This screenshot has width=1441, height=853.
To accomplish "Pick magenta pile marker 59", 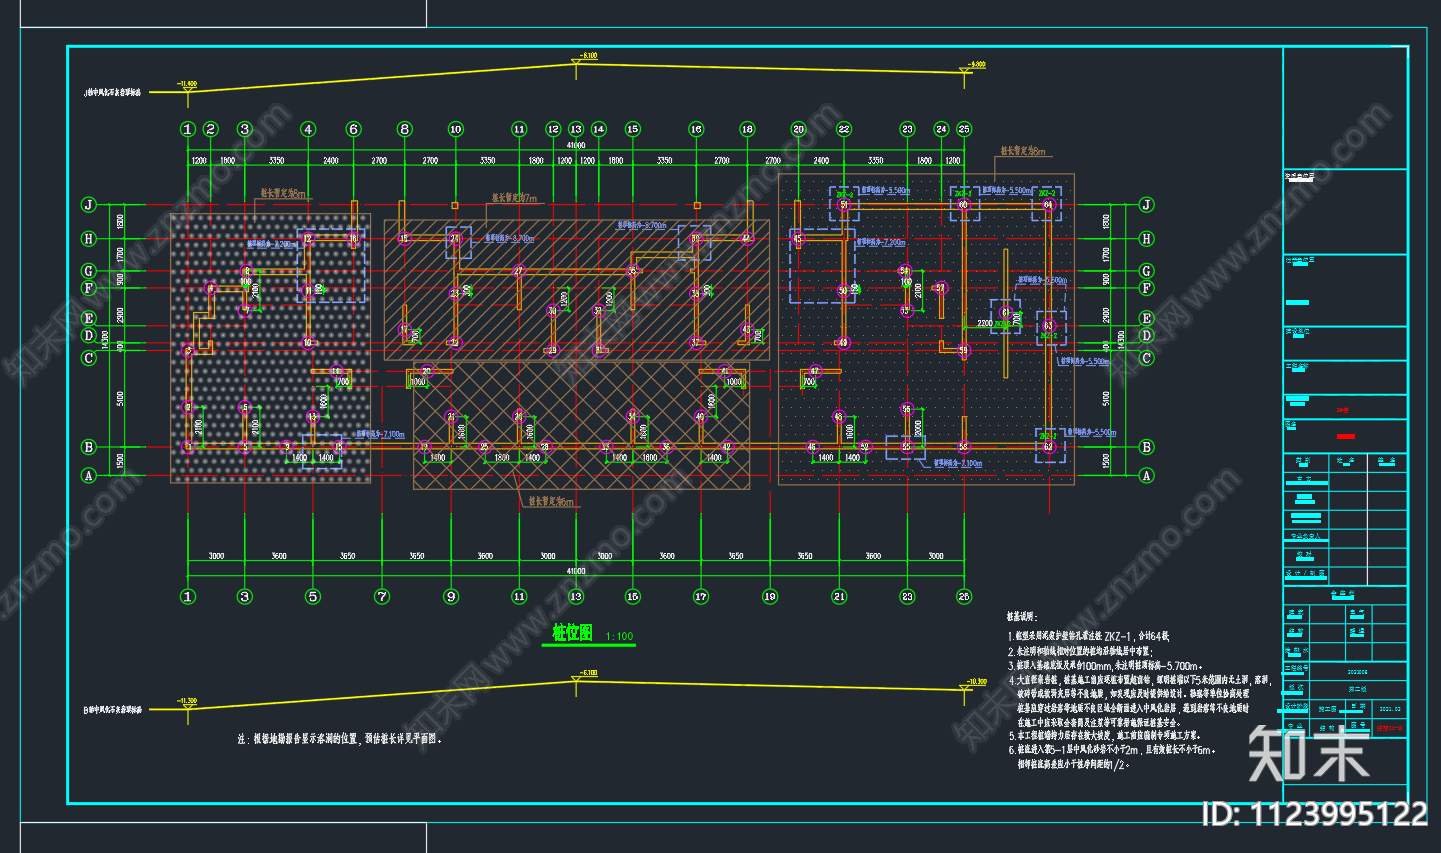I will click(x=964, y=351).
